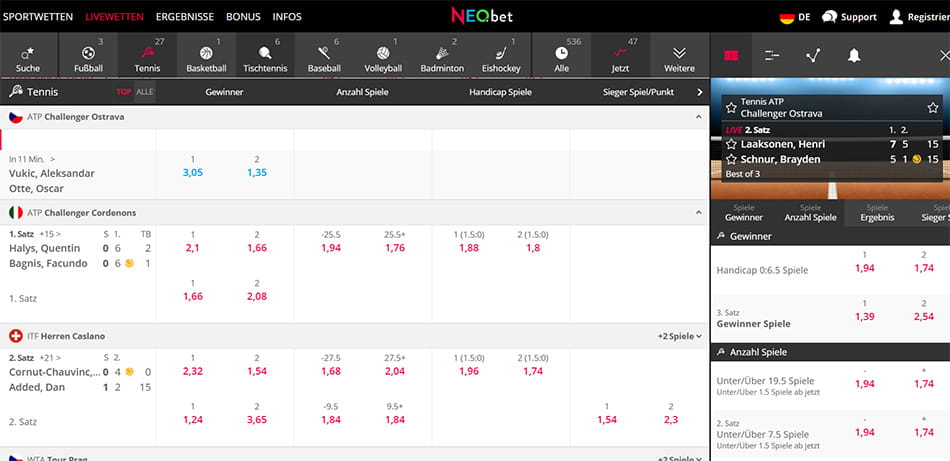Select Spiele Ergebnis tab
950x461 pixels.
point(877,213)
